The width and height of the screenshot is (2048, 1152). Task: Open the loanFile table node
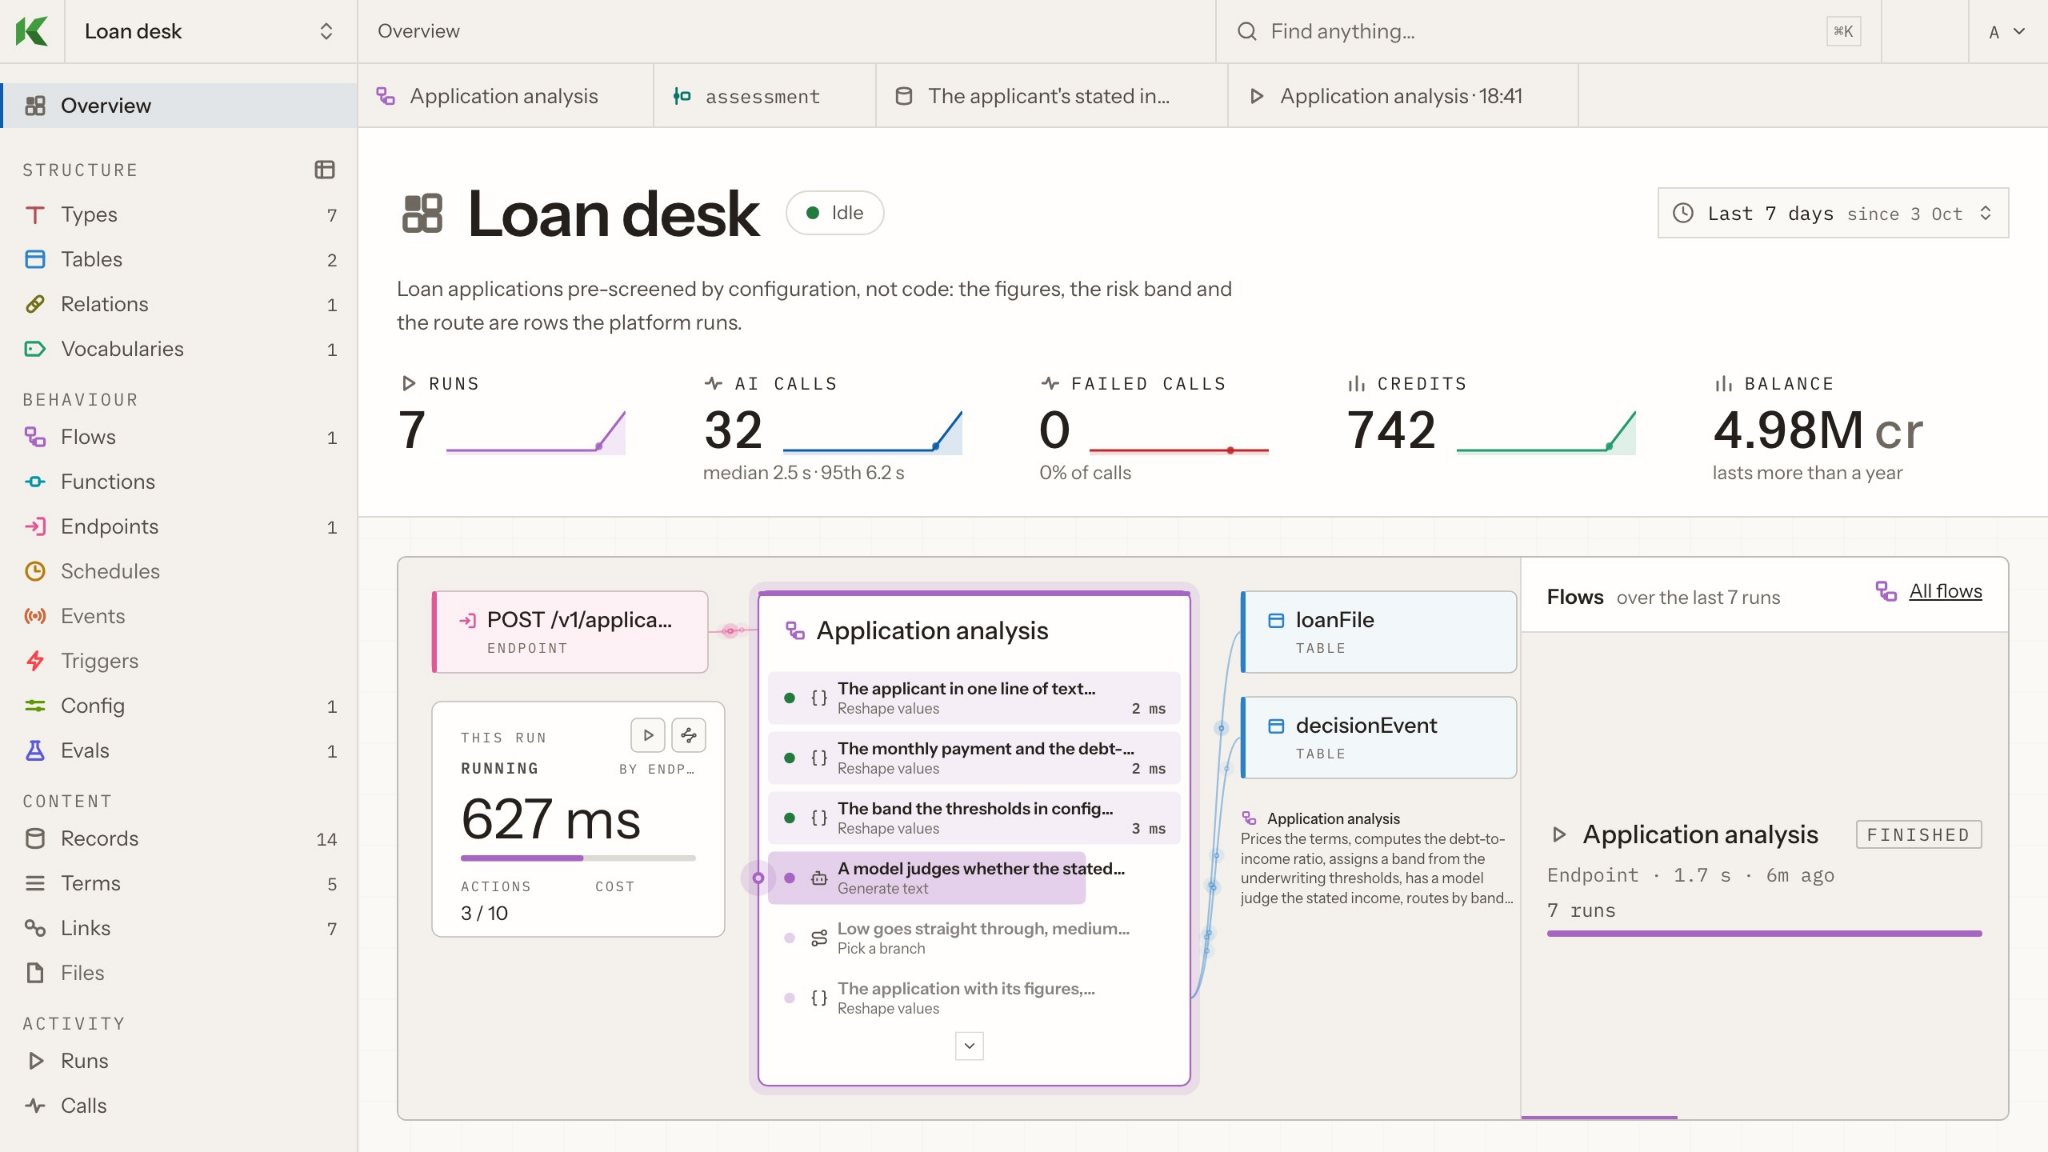pos(1379,632)
